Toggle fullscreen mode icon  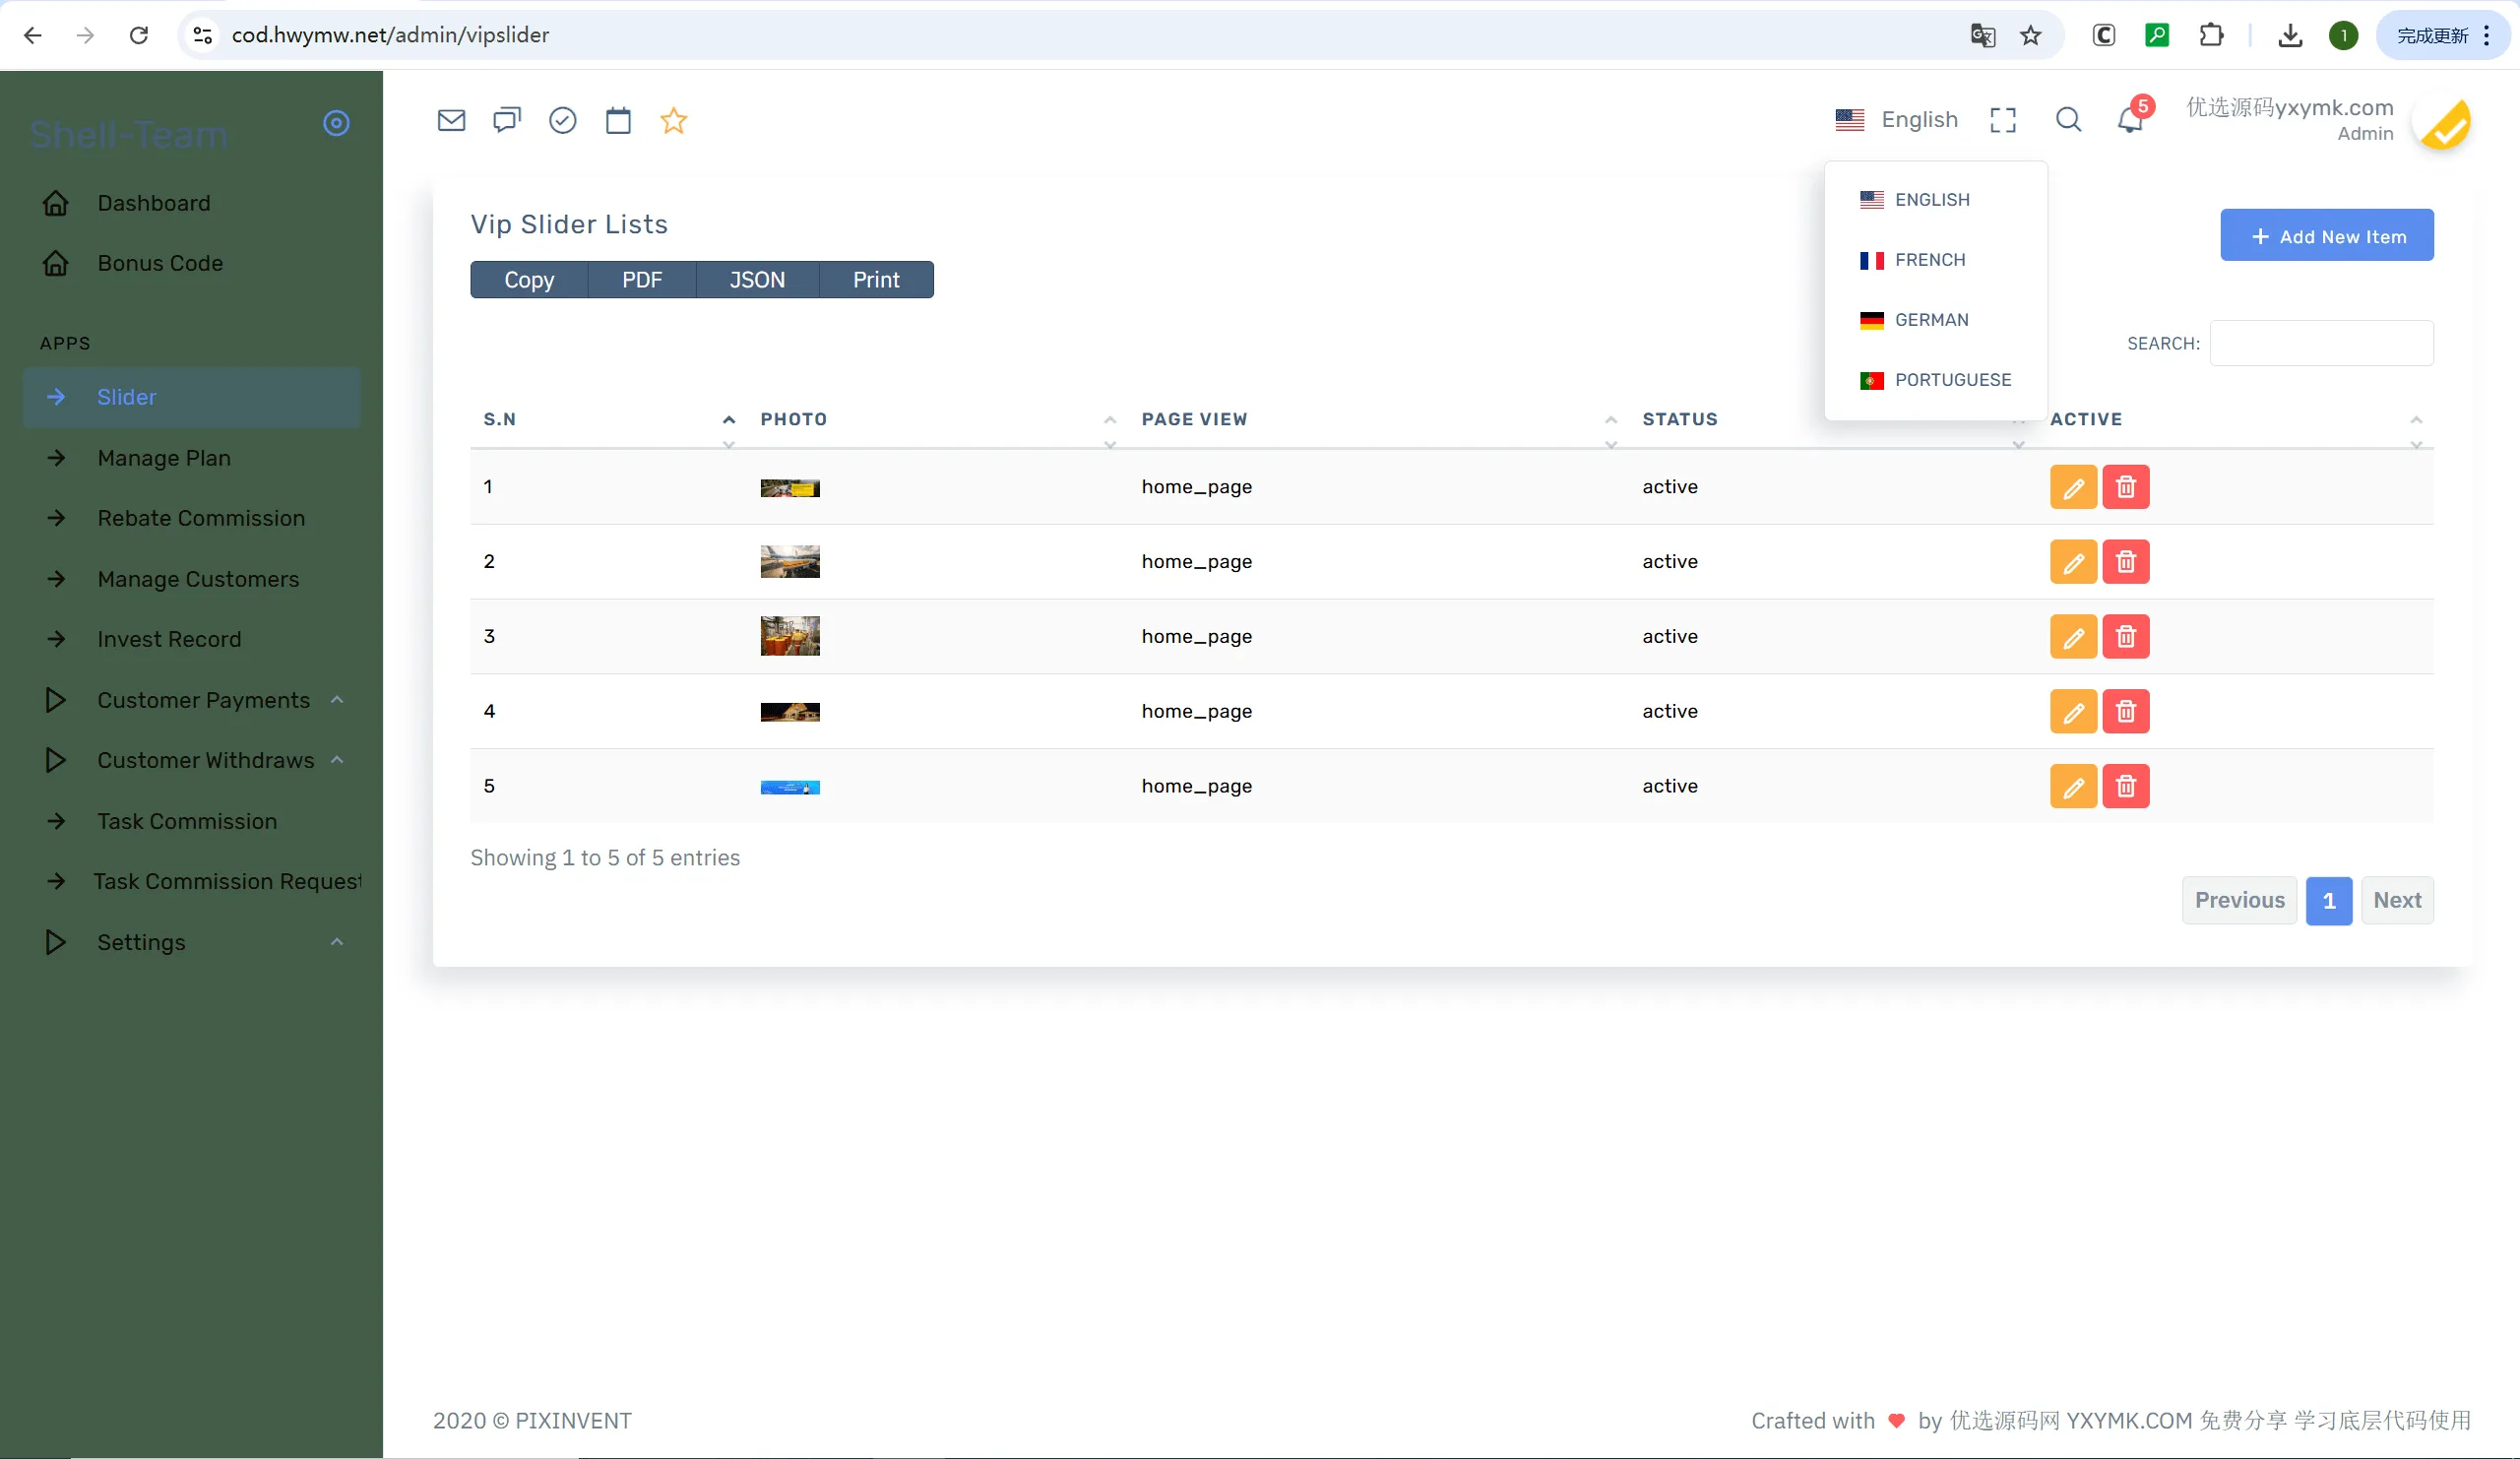tap(2003, 121)
